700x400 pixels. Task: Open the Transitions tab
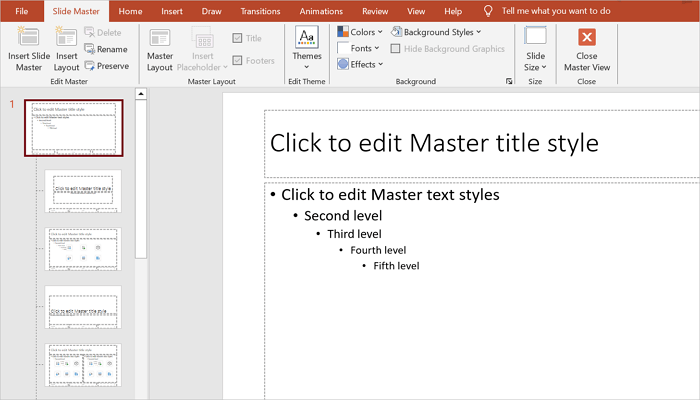pyautogui.click(x=260, y=11)
